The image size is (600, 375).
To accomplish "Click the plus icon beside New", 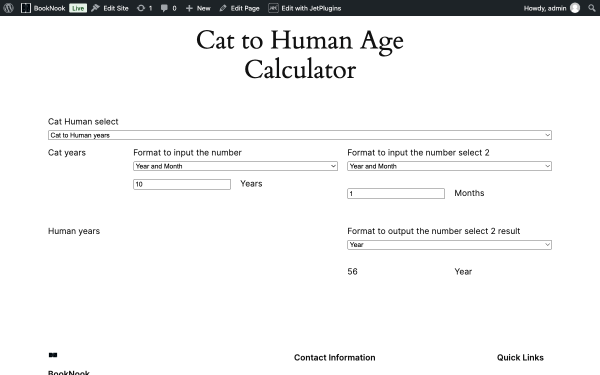I will point(189,8).
